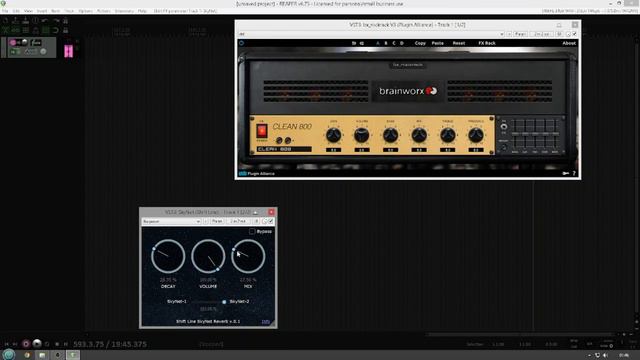Select settings bank D in amp plugin
This screenshot has width=640, height=360.
402,43
